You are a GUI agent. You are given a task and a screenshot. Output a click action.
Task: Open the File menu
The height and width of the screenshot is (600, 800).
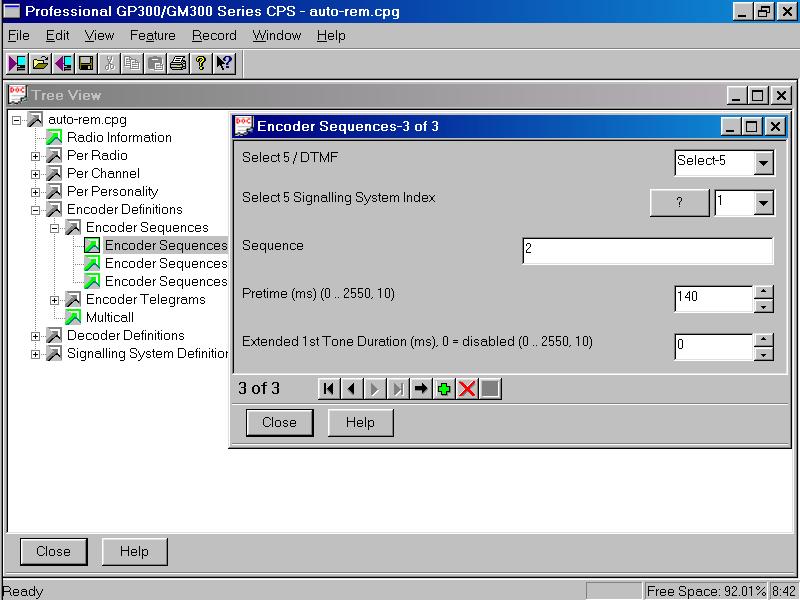click(x=19, y=36)
